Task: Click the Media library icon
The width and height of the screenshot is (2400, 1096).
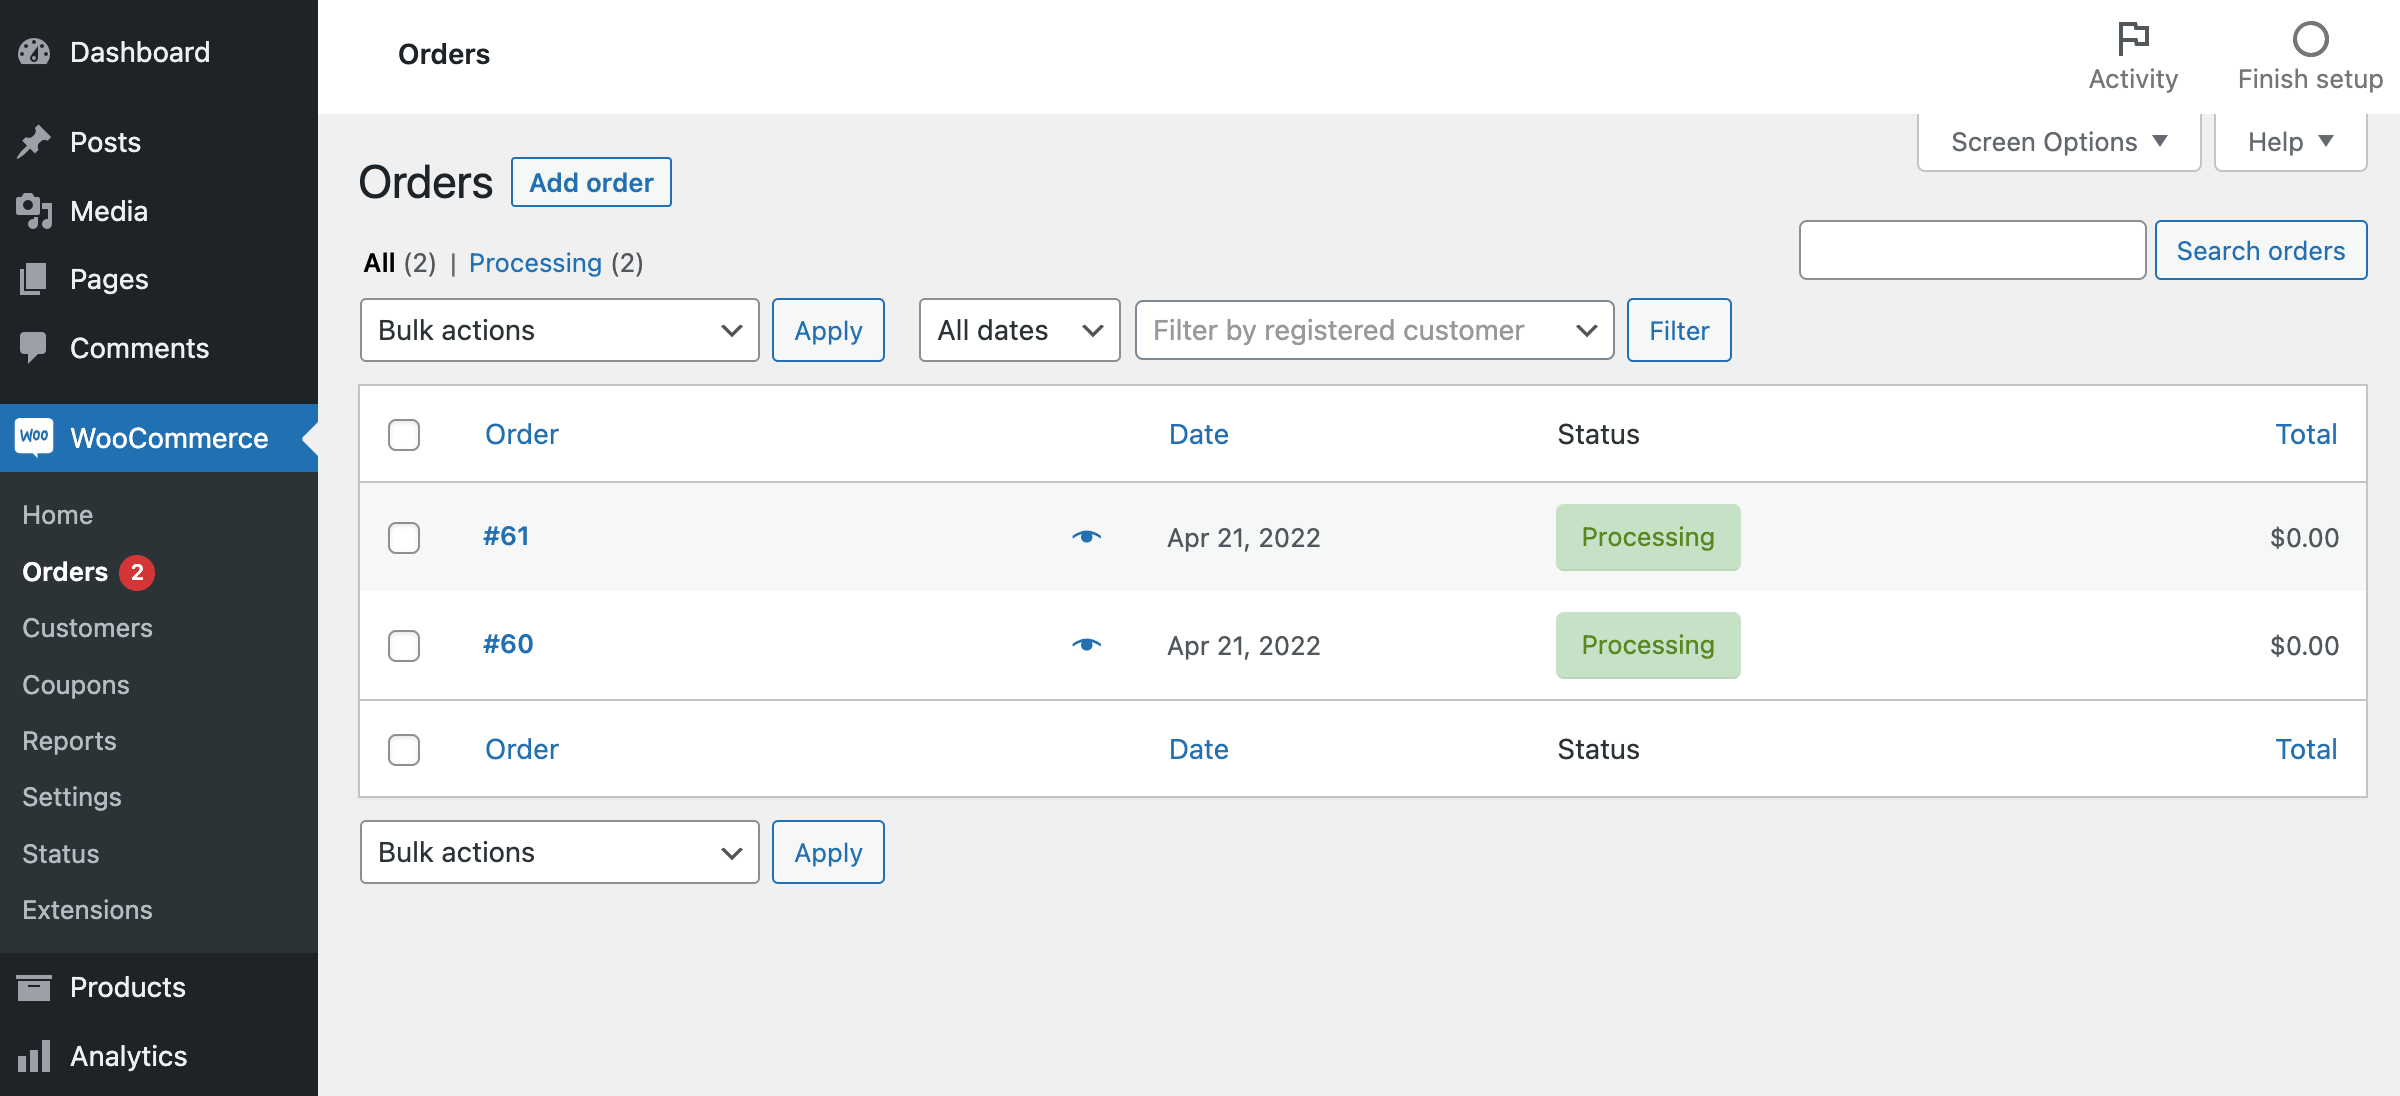Action: (34, 211)
